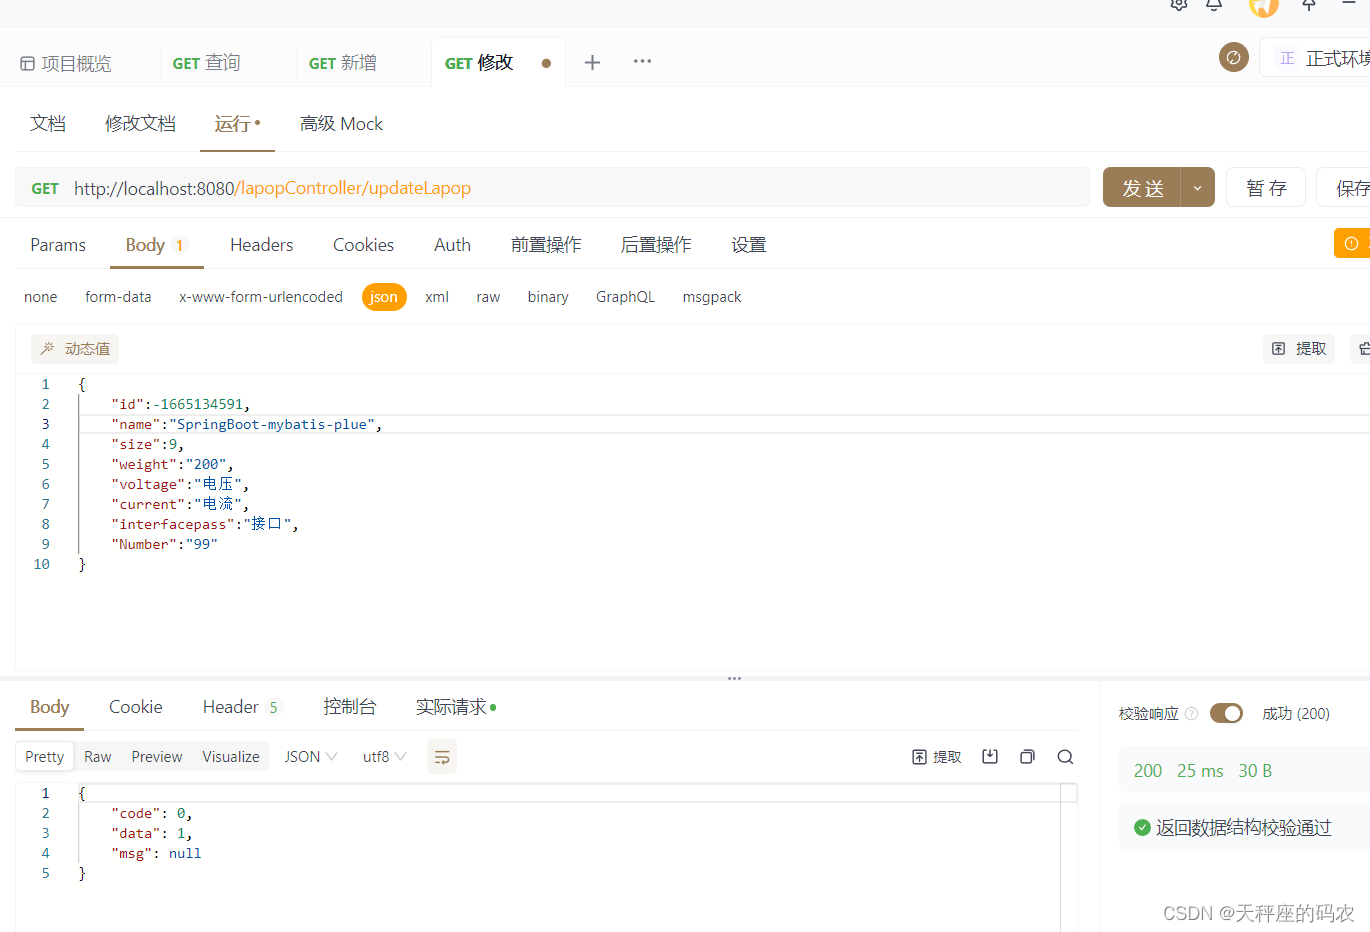Switch to the GET 新增 tab
Image resolution: width=1370 pixels, height=932 pixels.
click(x=343, y=63)
